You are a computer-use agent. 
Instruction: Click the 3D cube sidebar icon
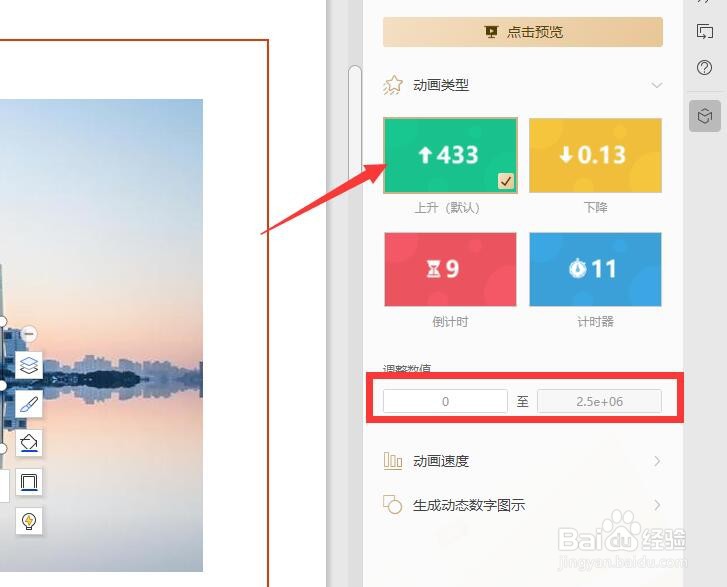705,116
